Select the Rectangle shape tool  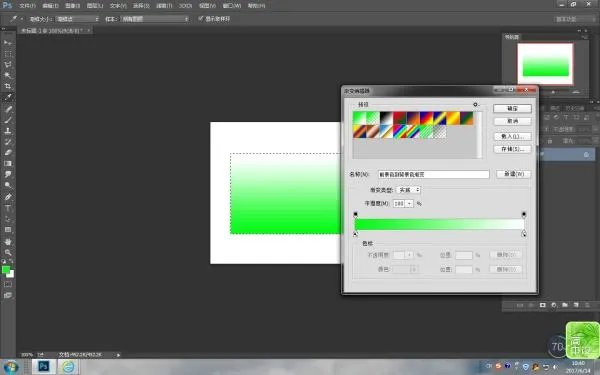point(8,230)
